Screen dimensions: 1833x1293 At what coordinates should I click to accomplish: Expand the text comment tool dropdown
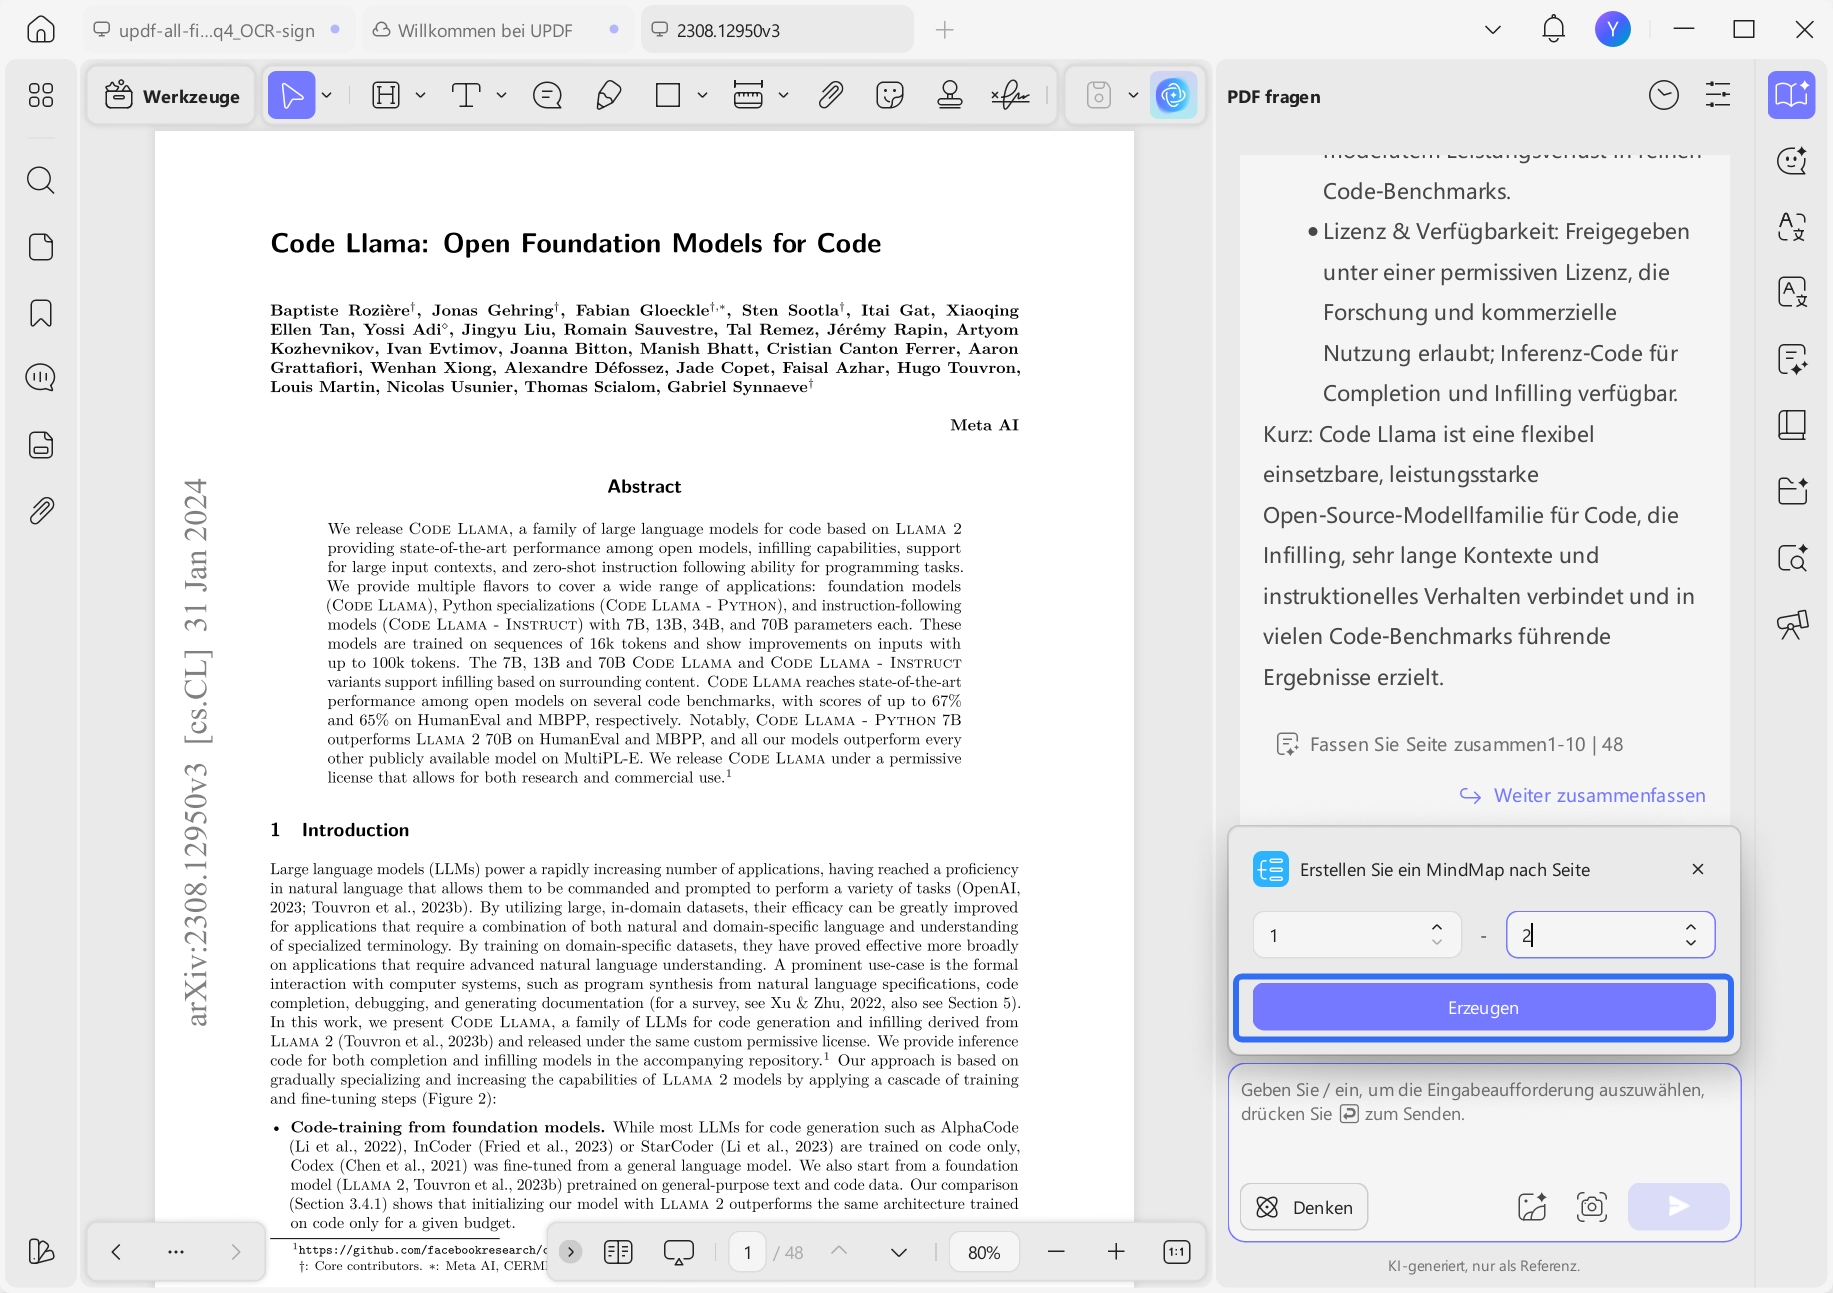[501, 96]
